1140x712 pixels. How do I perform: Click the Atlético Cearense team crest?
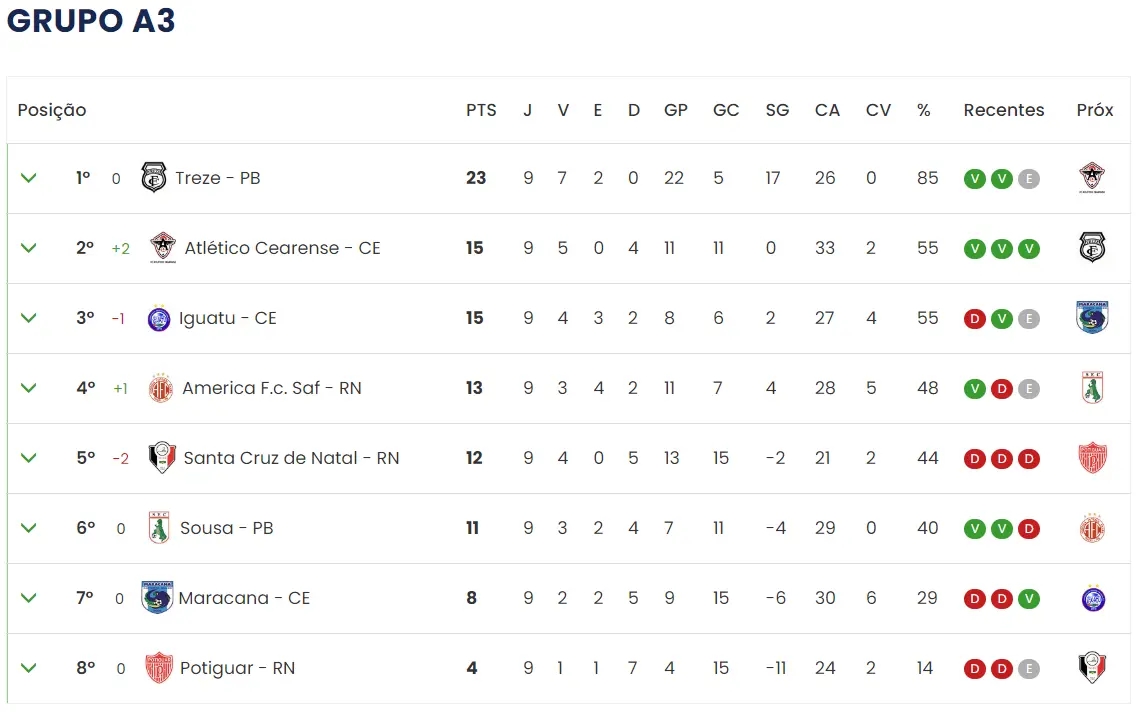pyautogui.click(x=163, y=248)
